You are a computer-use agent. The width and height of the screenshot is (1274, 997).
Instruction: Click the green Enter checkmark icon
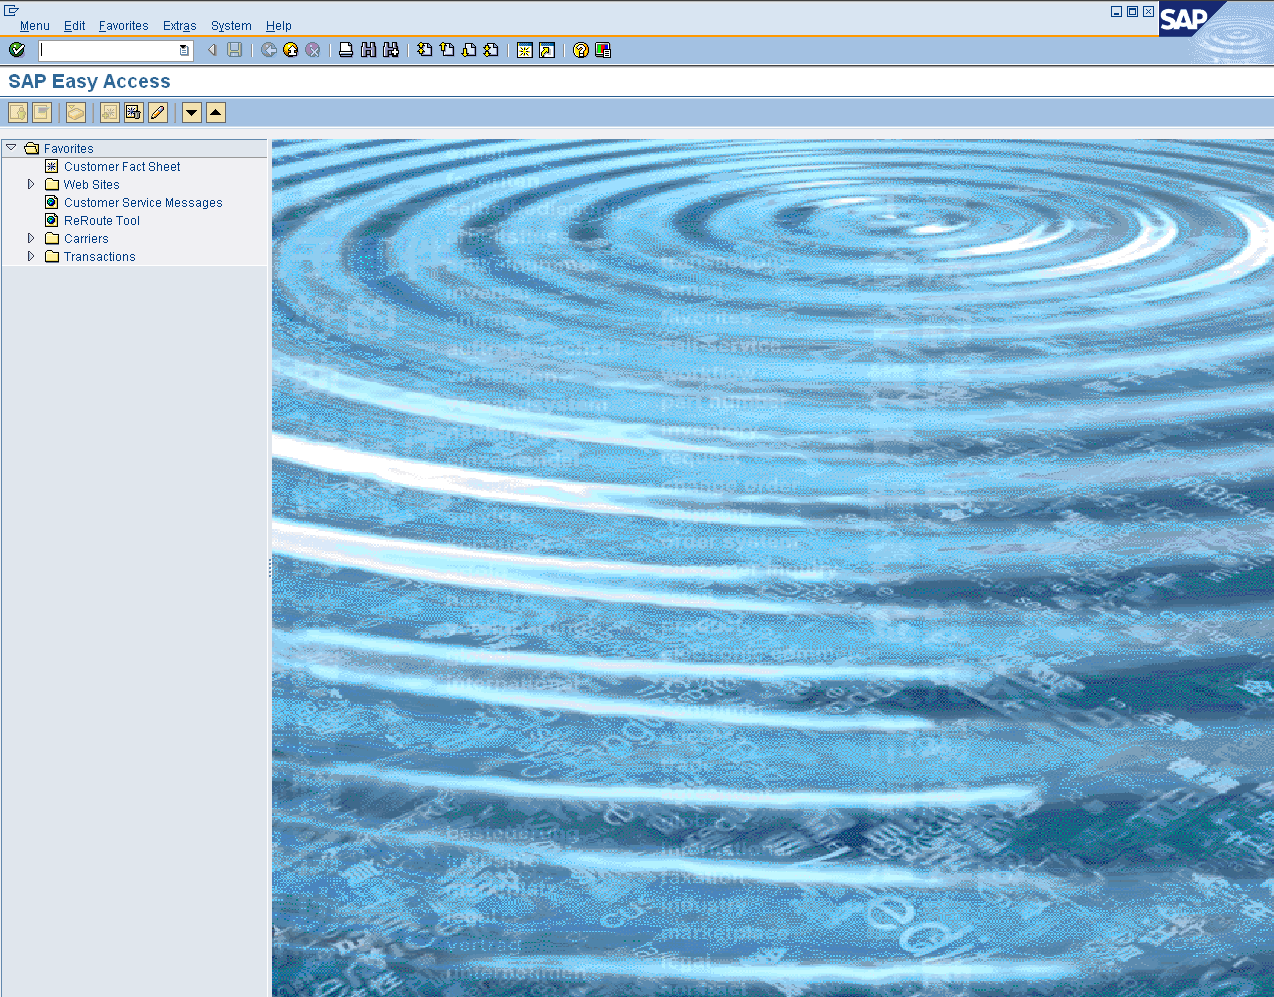click(x=17, y=50)
